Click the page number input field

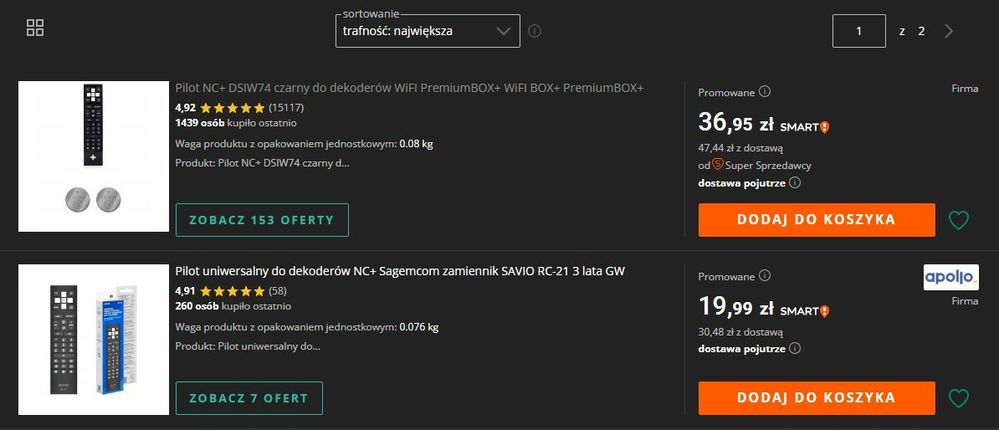(859, 31)
